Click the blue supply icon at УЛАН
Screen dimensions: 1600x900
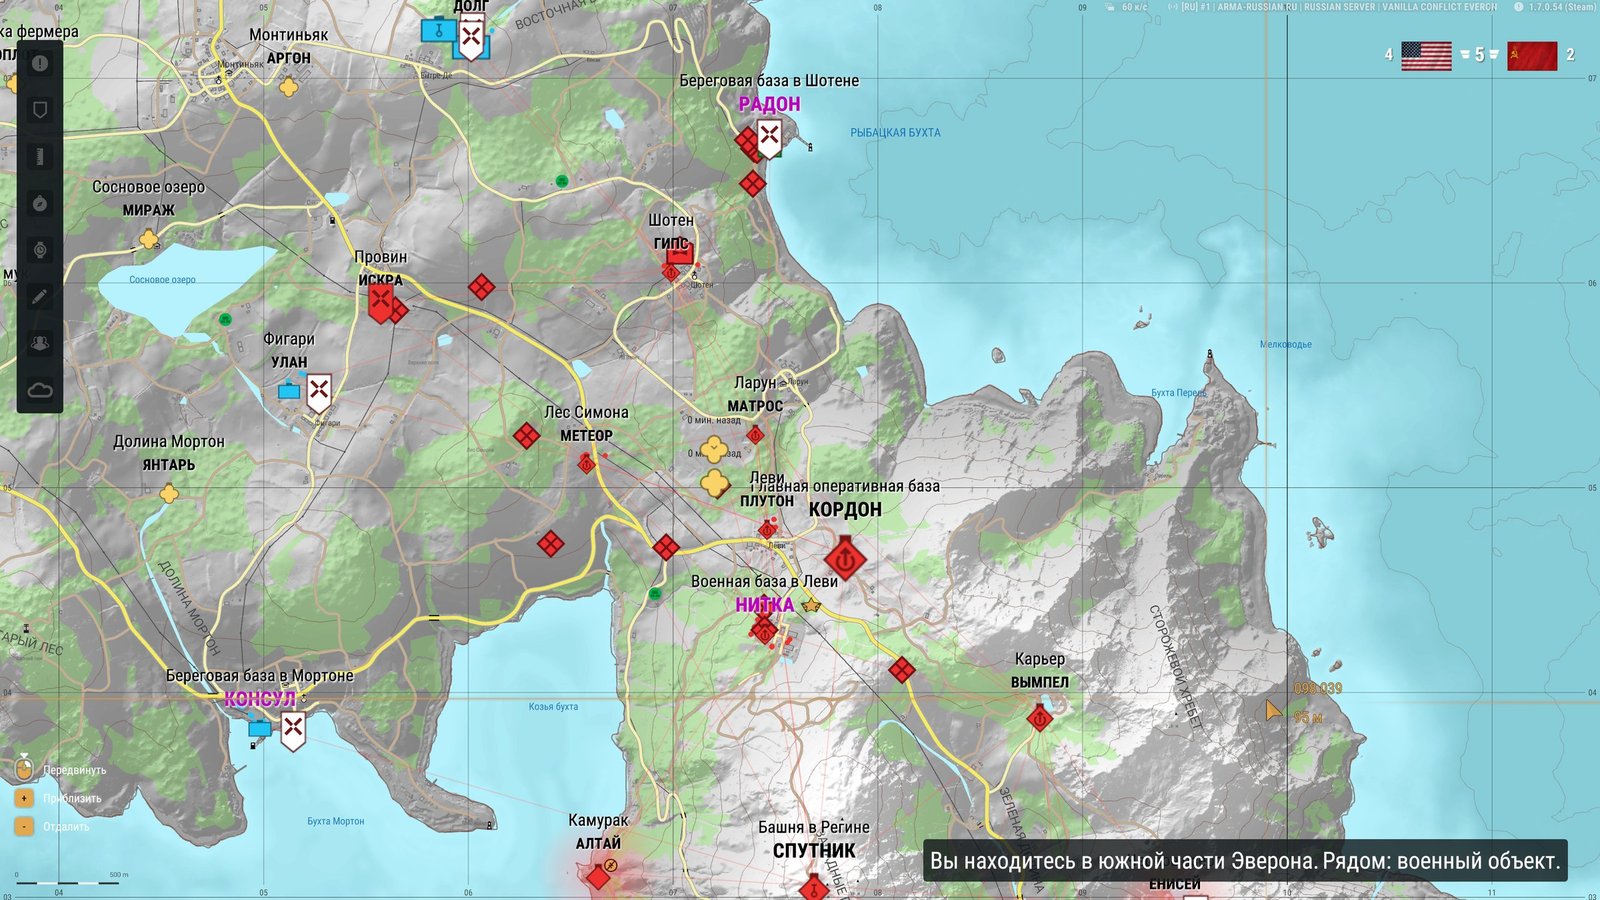(x=289, y=391)
